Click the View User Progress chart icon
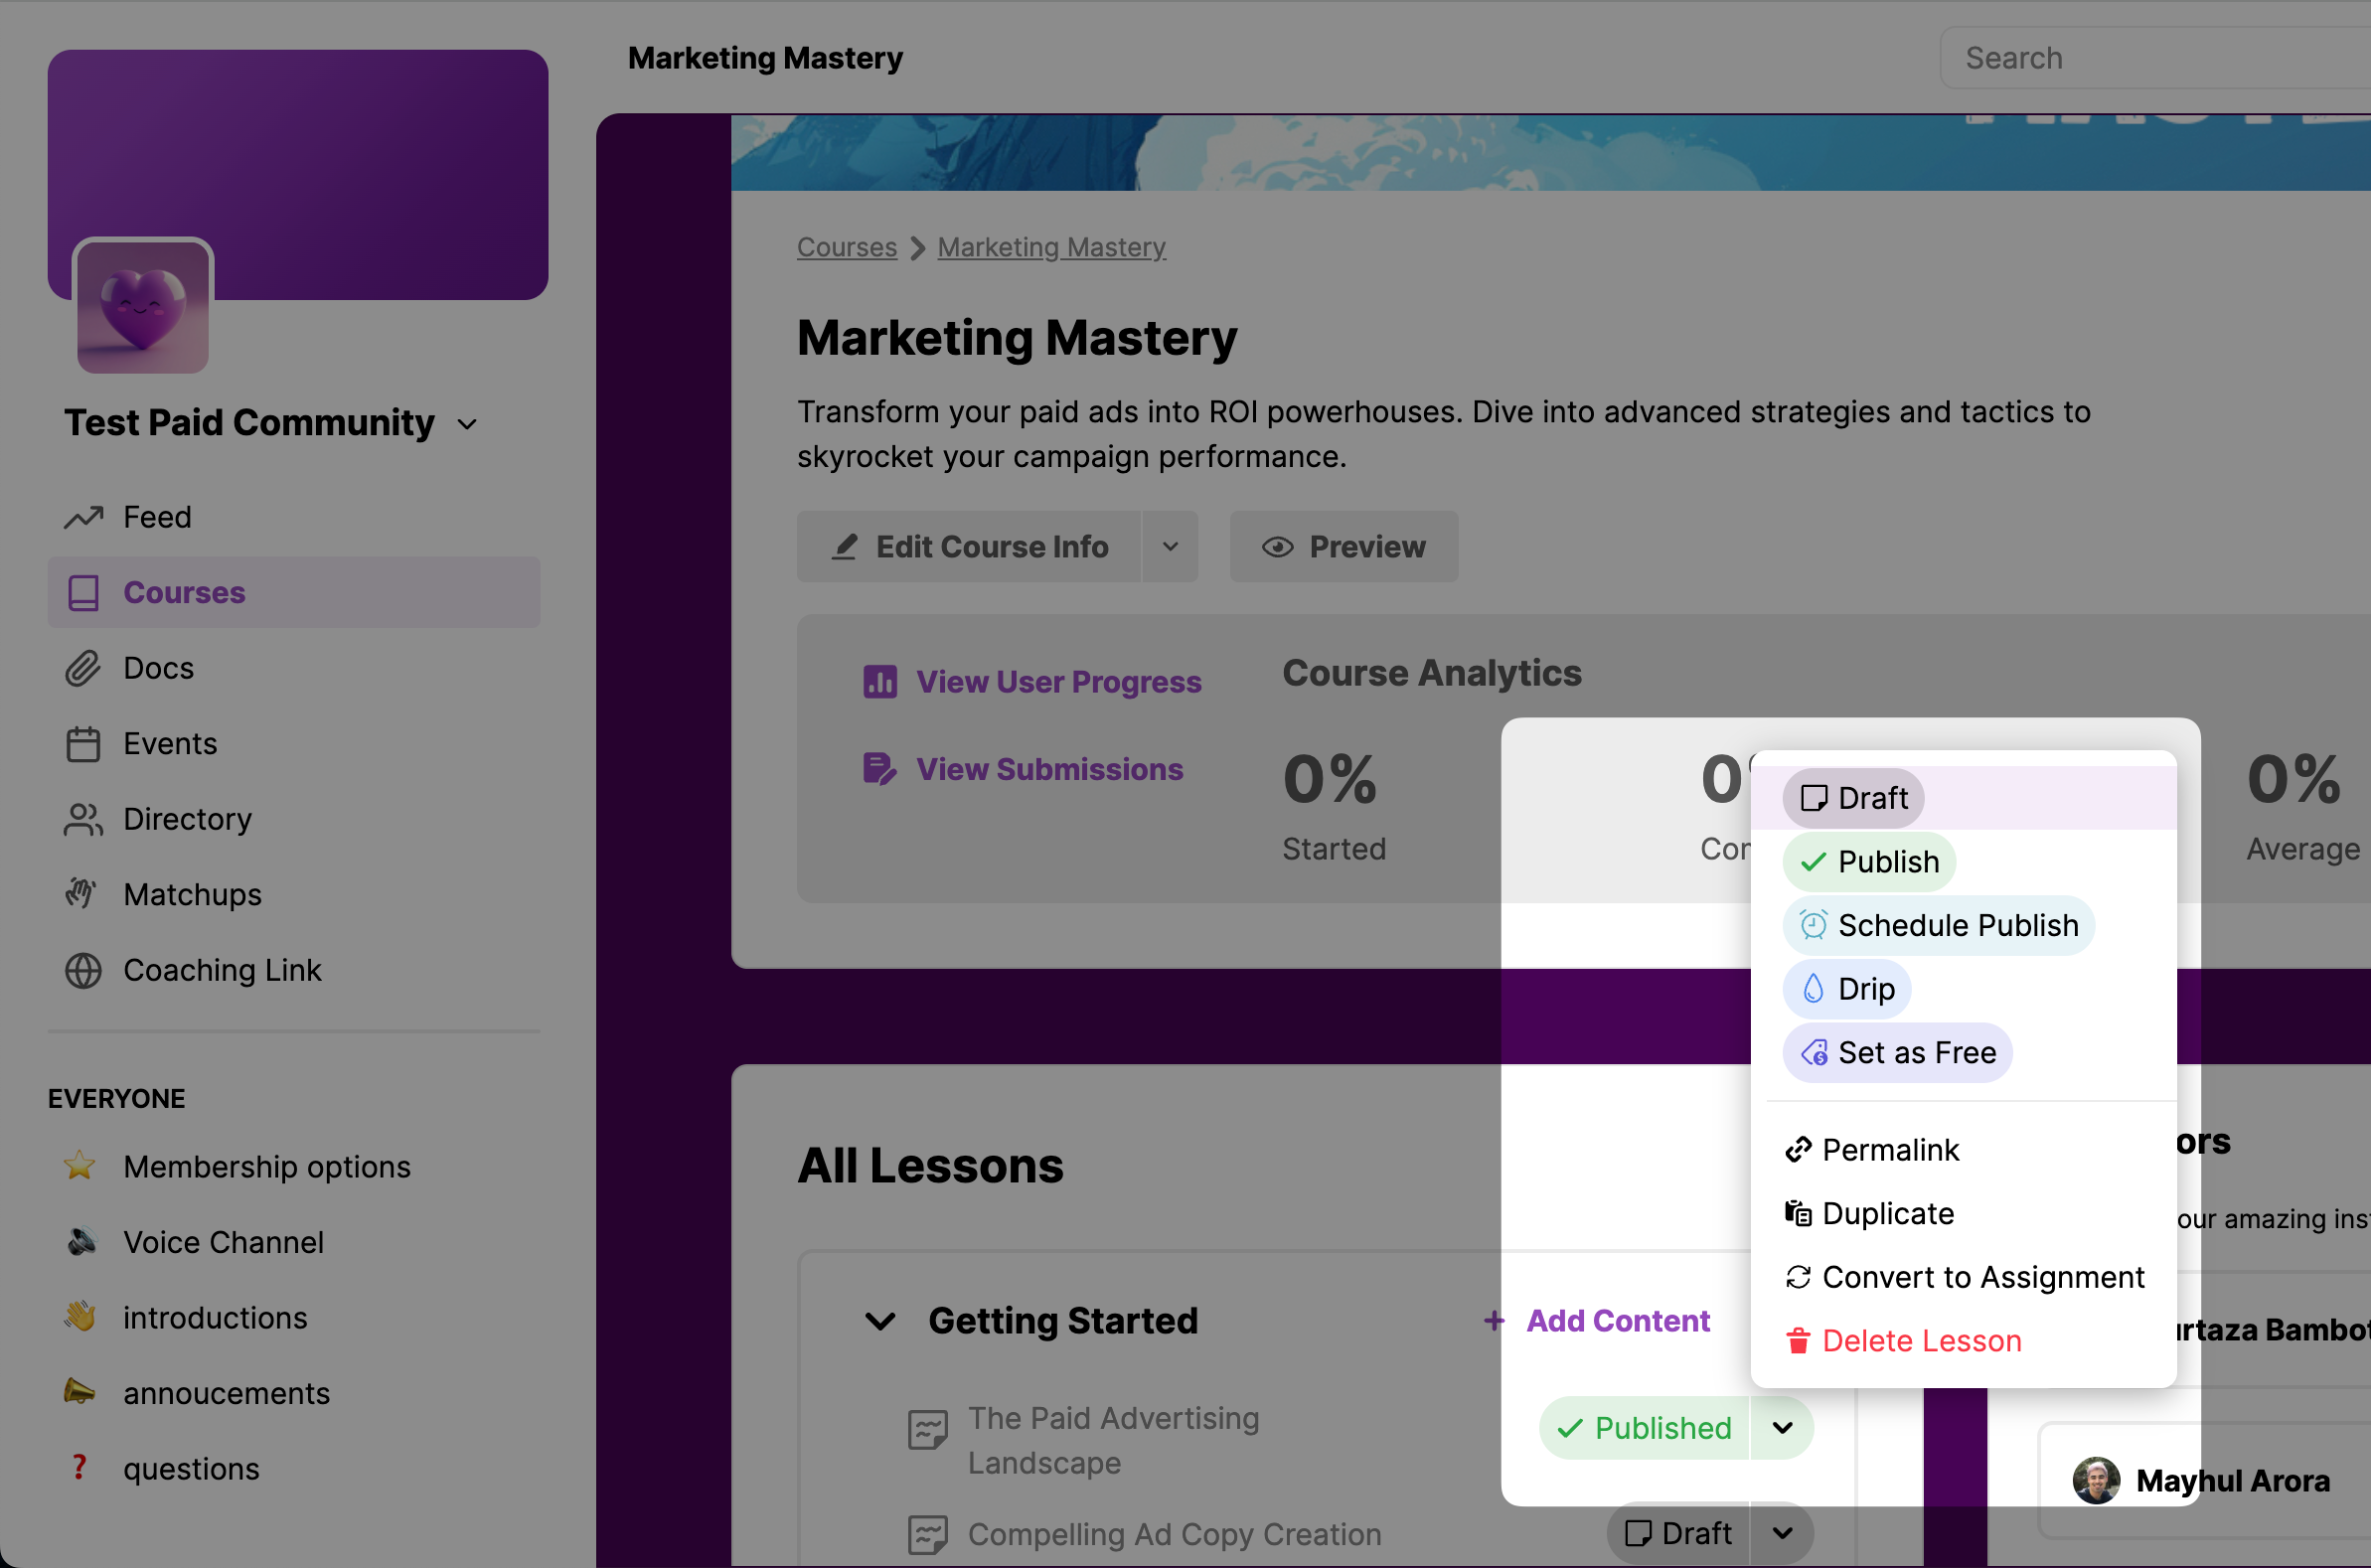The image size is (2371, 1568). [x=879, y=682]
